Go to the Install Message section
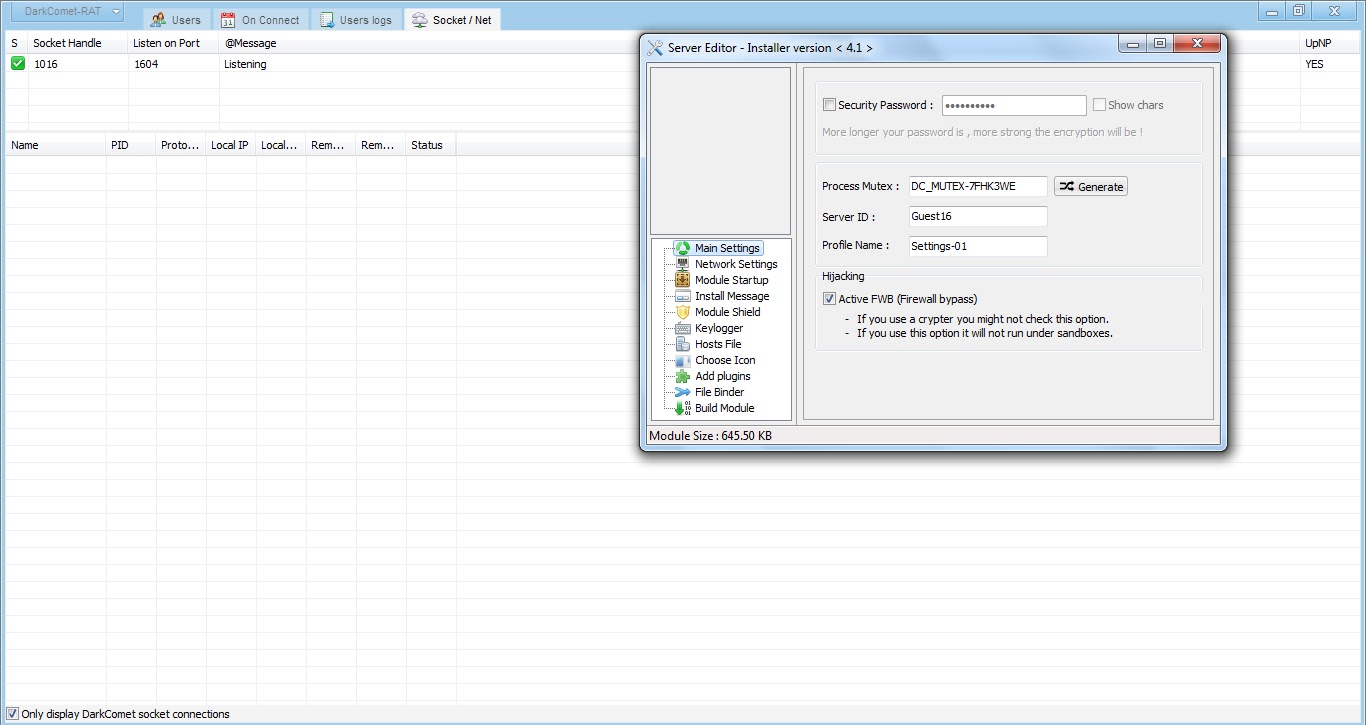 point(732,296)
